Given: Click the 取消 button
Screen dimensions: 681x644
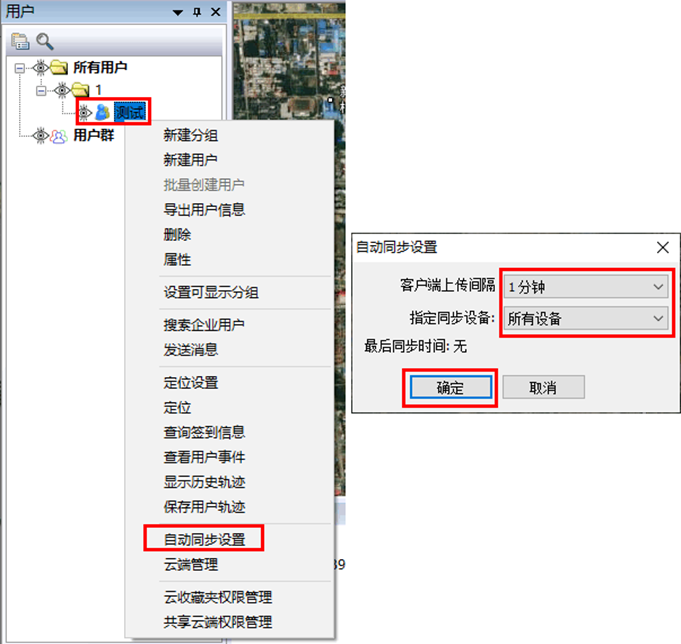Looking at the screenshot, I should (x=543, y=387).
